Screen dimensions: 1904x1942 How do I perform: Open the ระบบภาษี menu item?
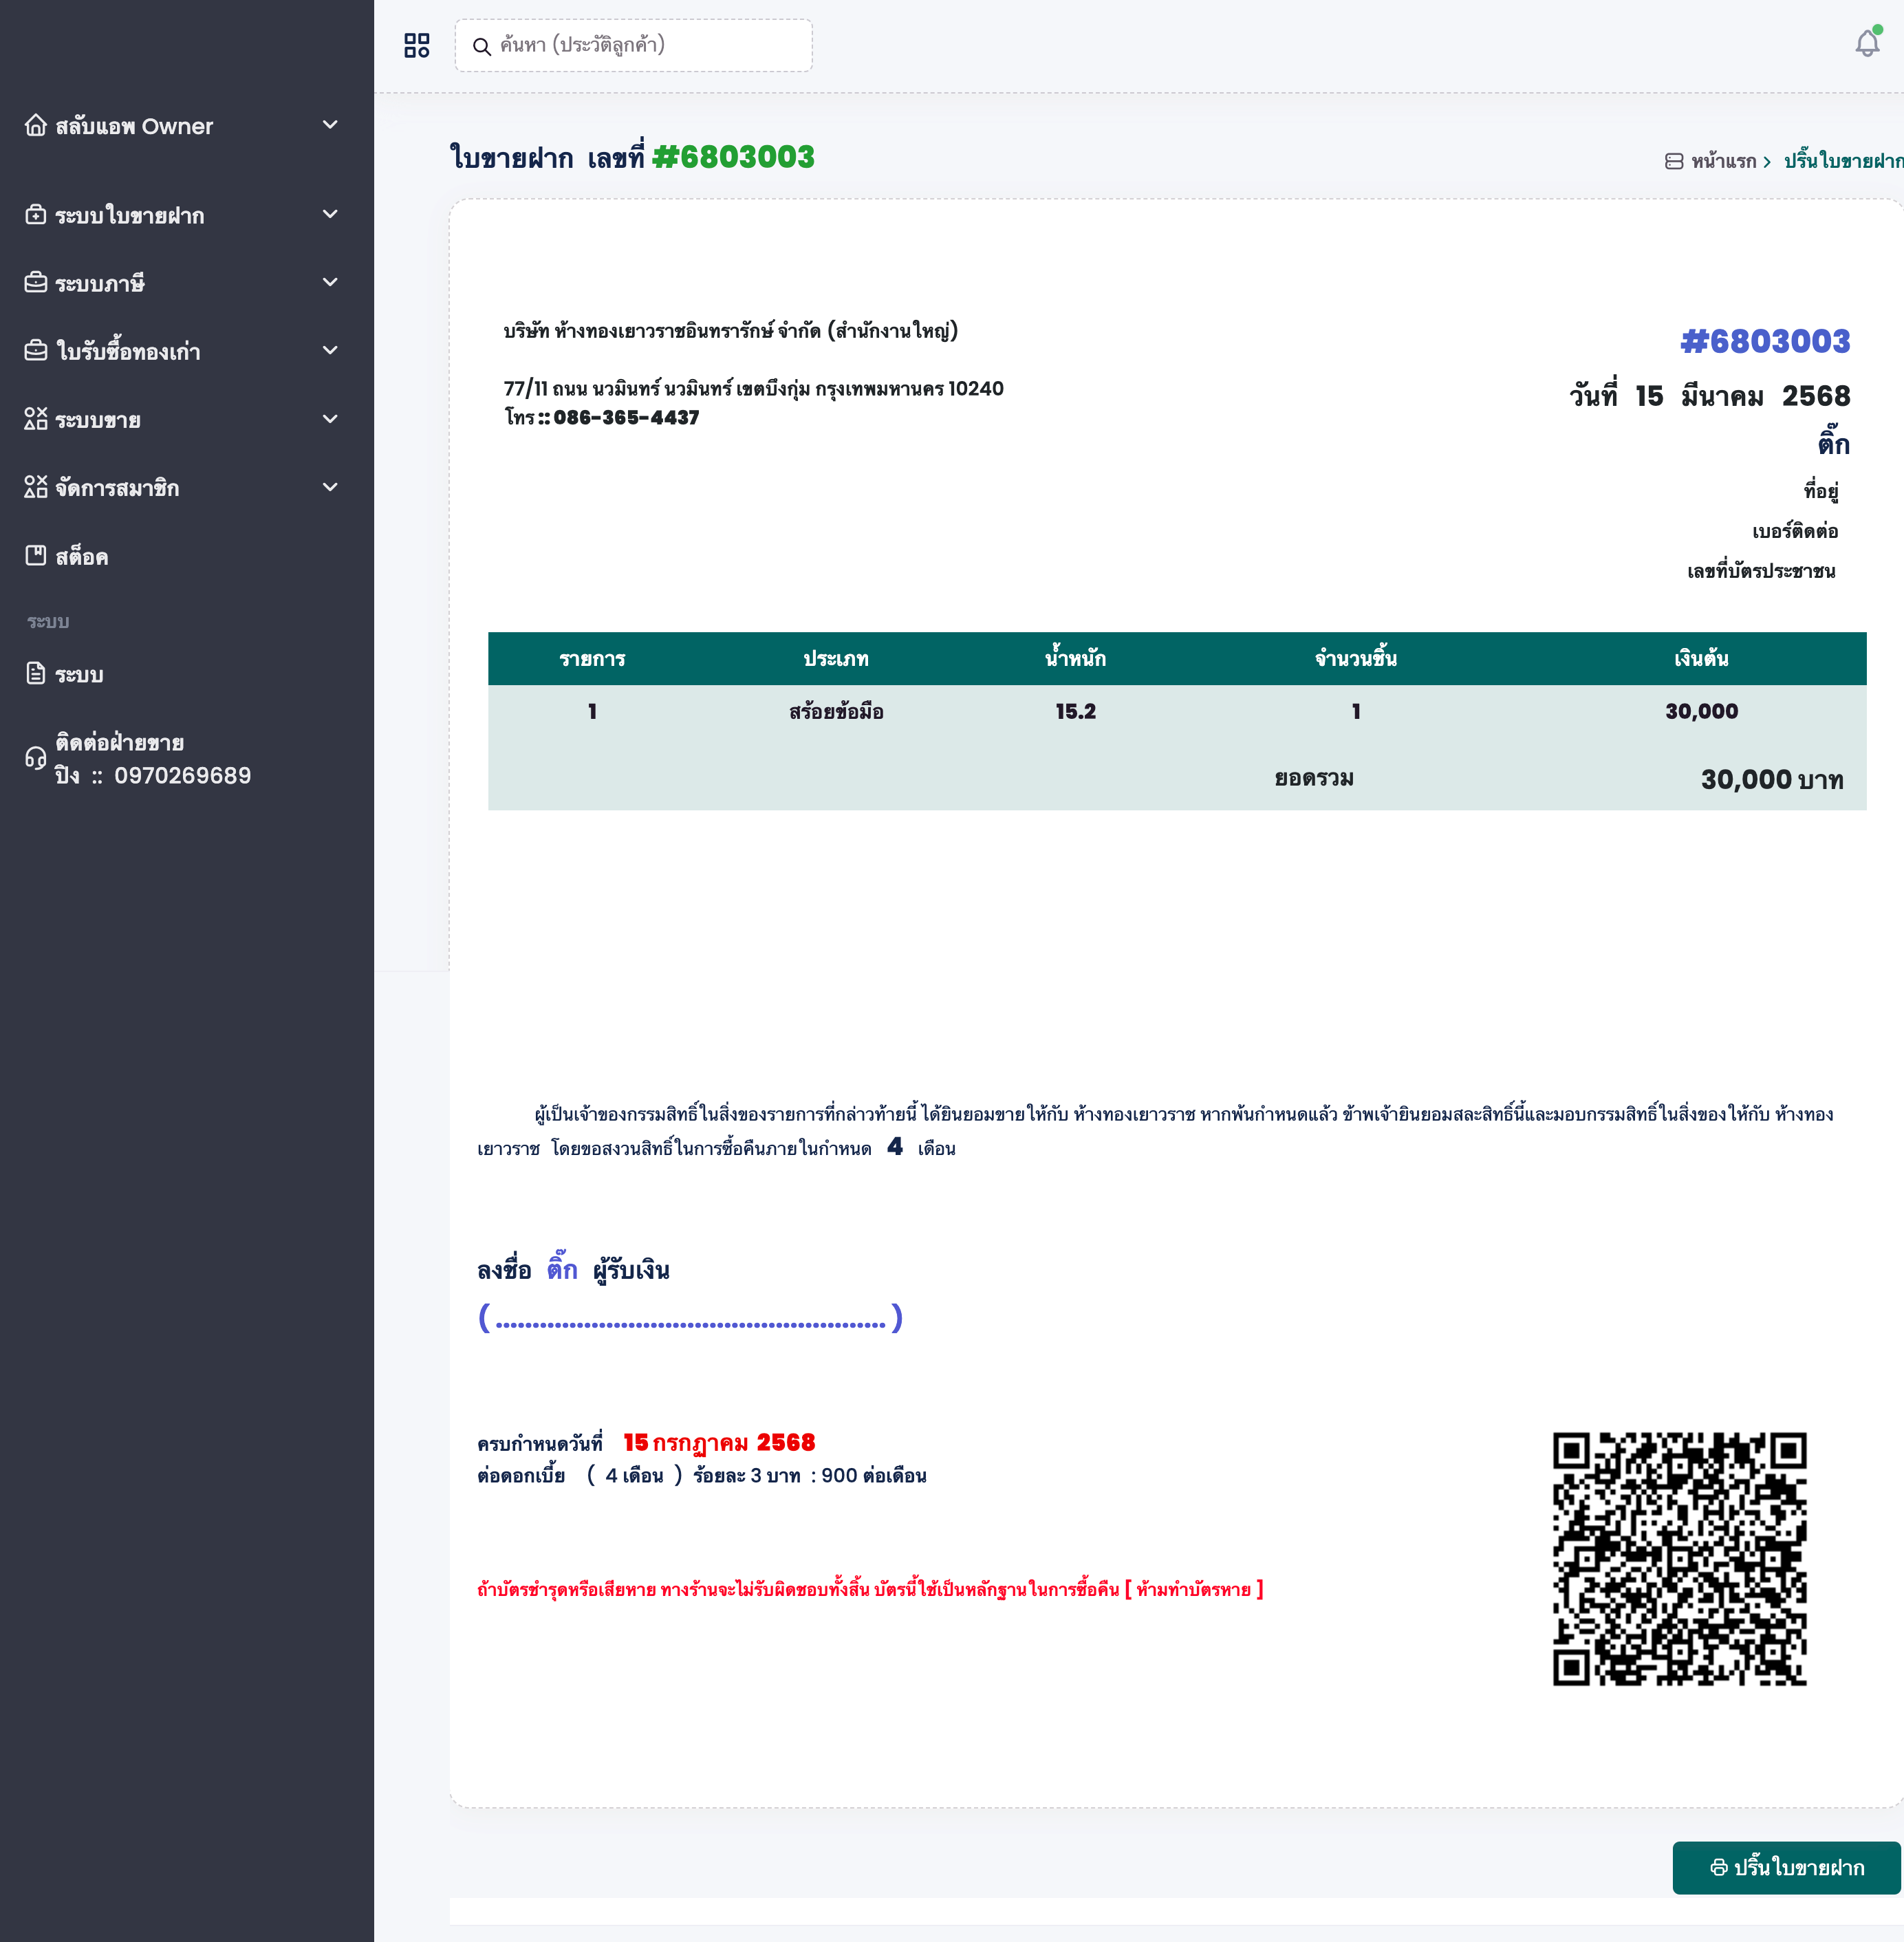(100, 284)
